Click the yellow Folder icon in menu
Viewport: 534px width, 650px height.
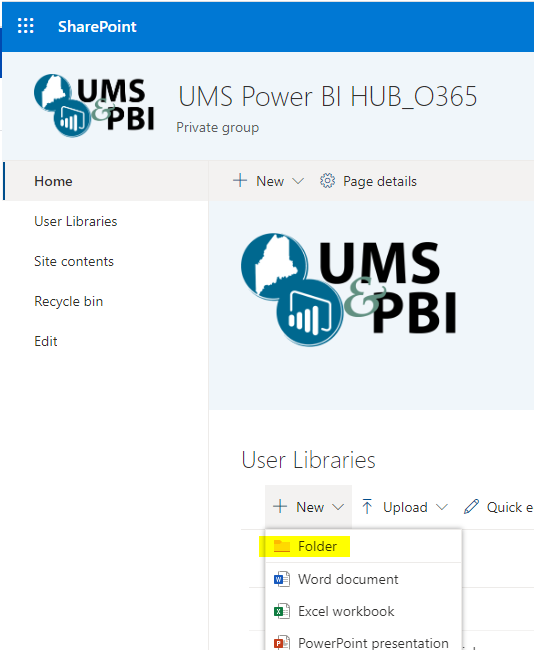(x=282, y=546)
